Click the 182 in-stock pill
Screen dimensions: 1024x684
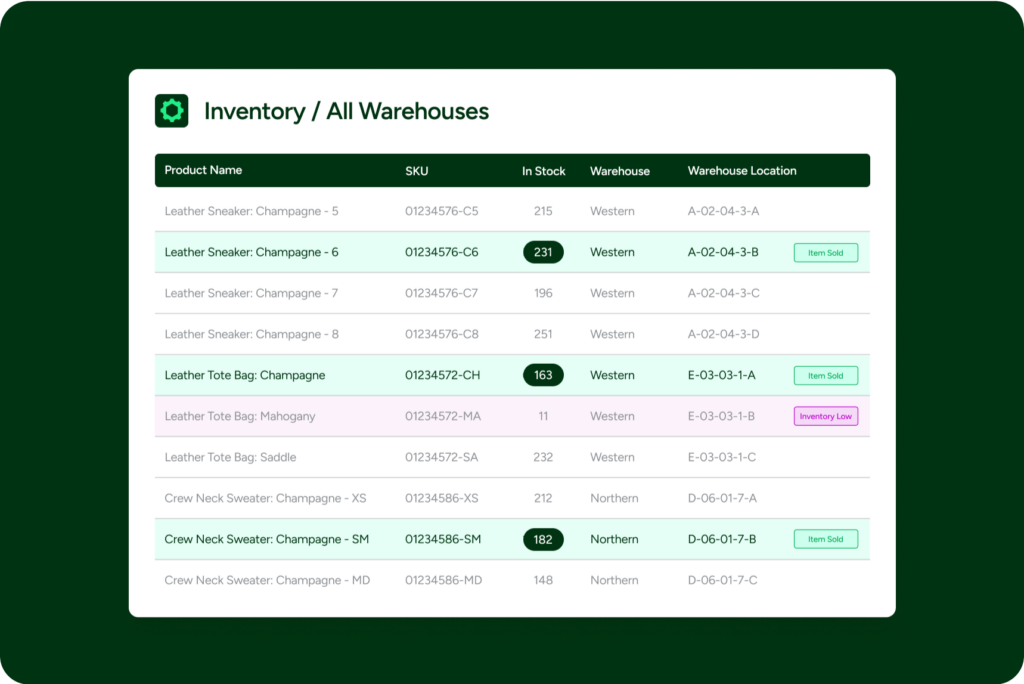point(543,539)
